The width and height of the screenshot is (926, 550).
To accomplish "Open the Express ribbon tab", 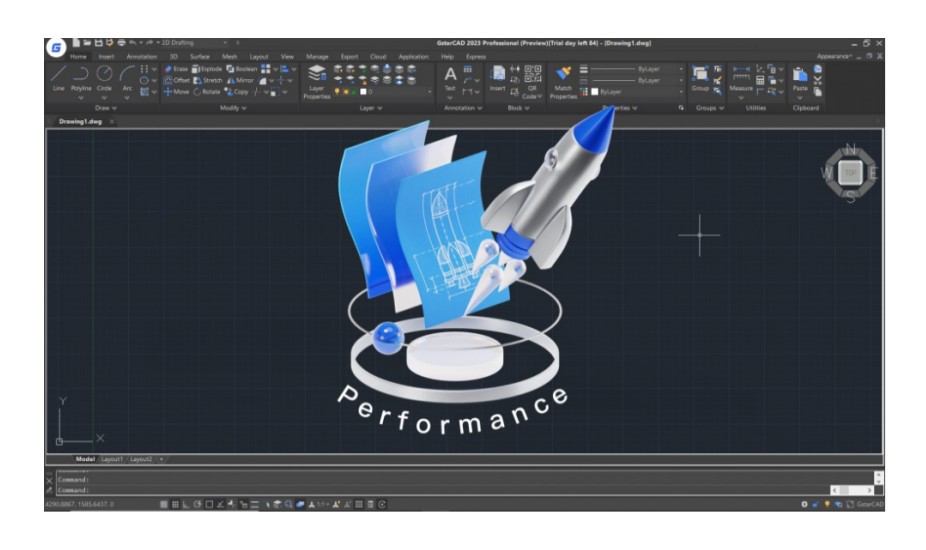I will [476, 57].
